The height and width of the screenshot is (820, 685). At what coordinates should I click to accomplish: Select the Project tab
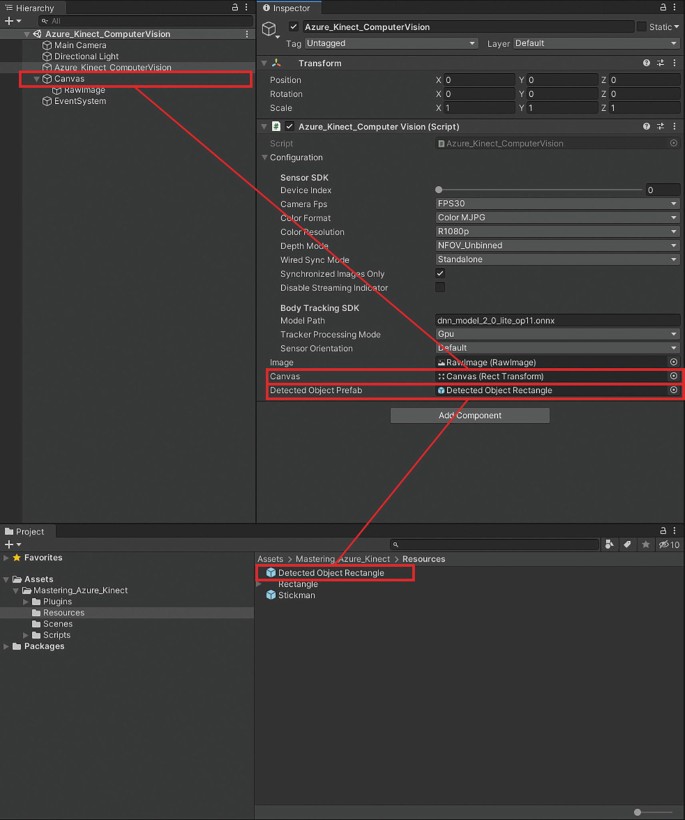[x=29, y=531]
